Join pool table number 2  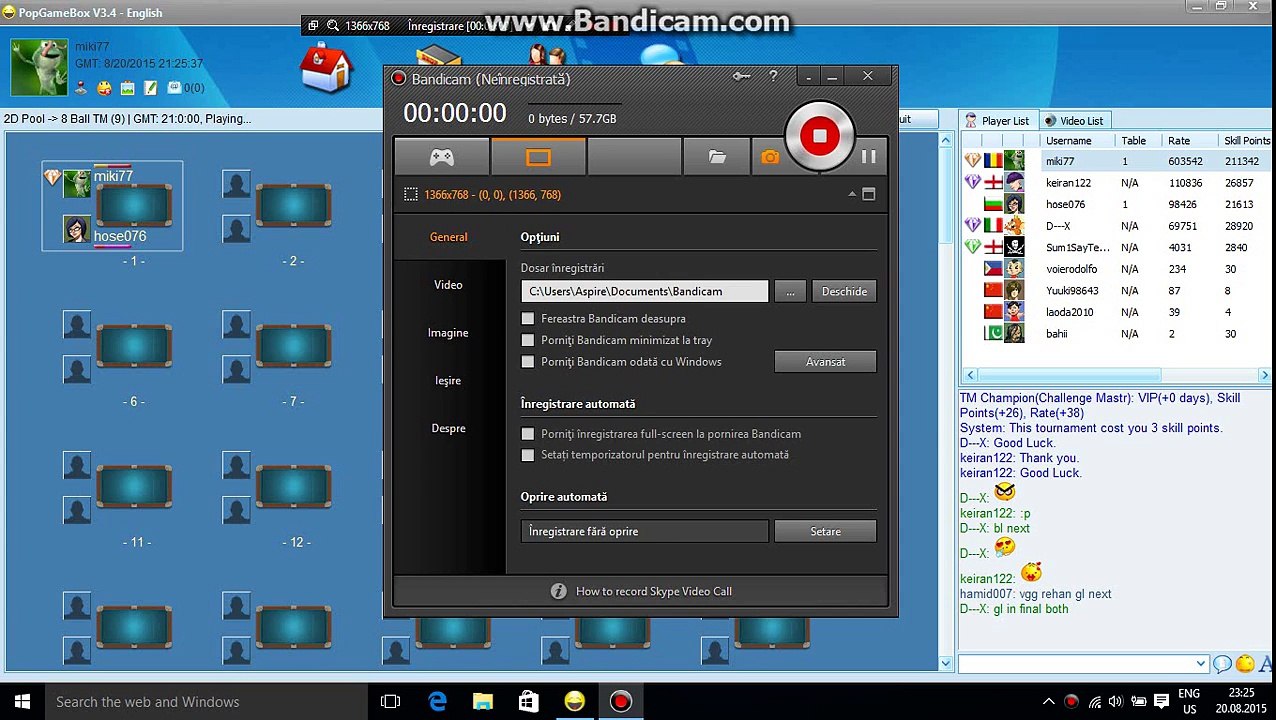(293, 206)
